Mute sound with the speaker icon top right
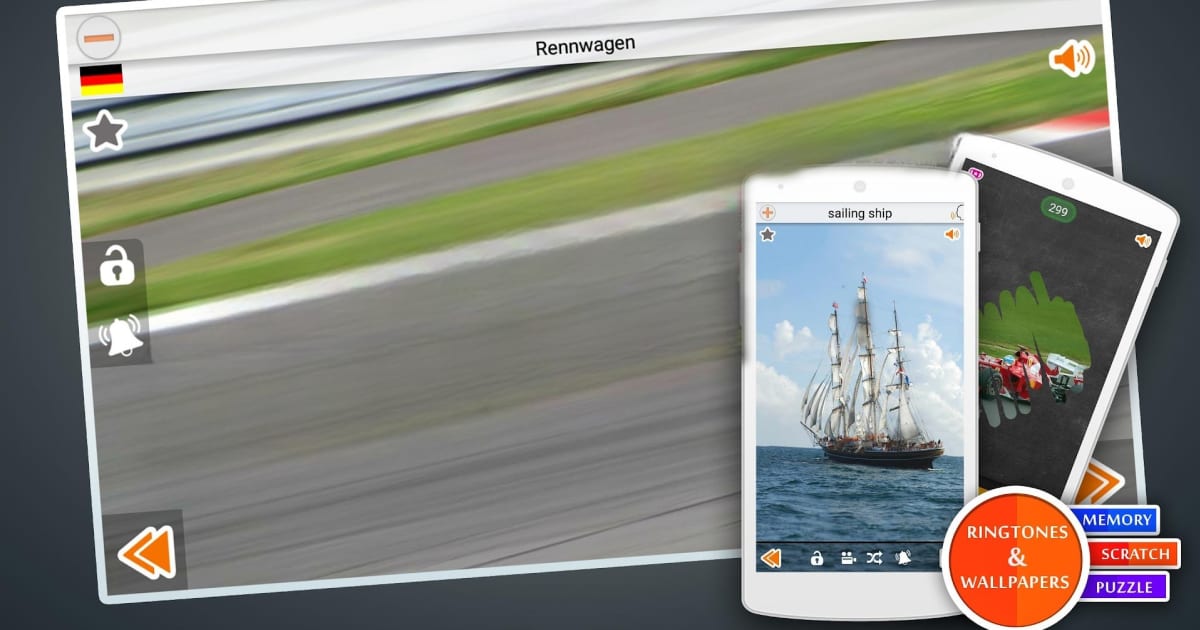This screenshot has height=630, width=1200. tap(1071, 58)
